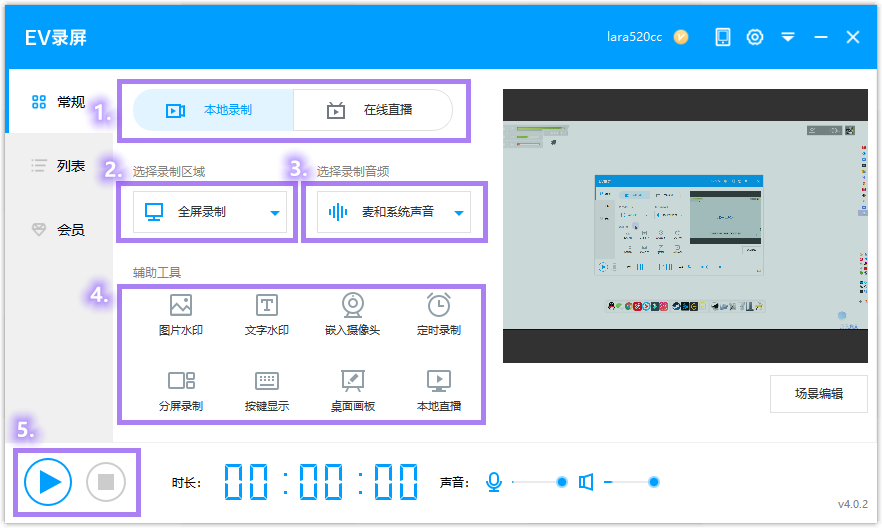The image size is (882, 528).
Task: Click the system speaker volume slider handle
Action: pyautogui.click(x=653, y=482)
